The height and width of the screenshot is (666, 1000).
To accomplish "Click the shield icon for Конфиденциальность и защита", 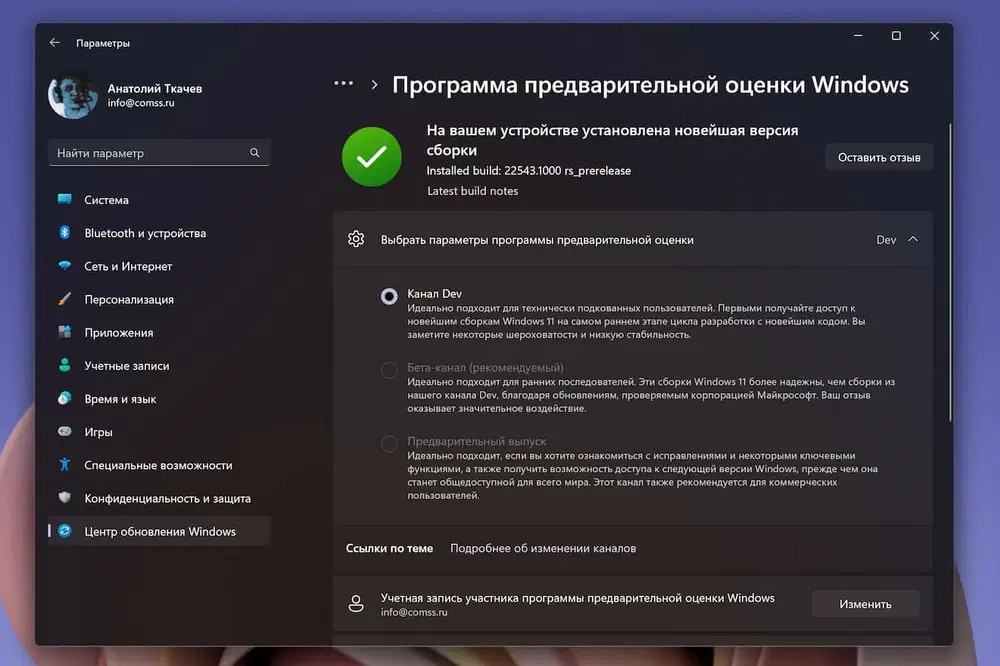I will tap(64, 498).
